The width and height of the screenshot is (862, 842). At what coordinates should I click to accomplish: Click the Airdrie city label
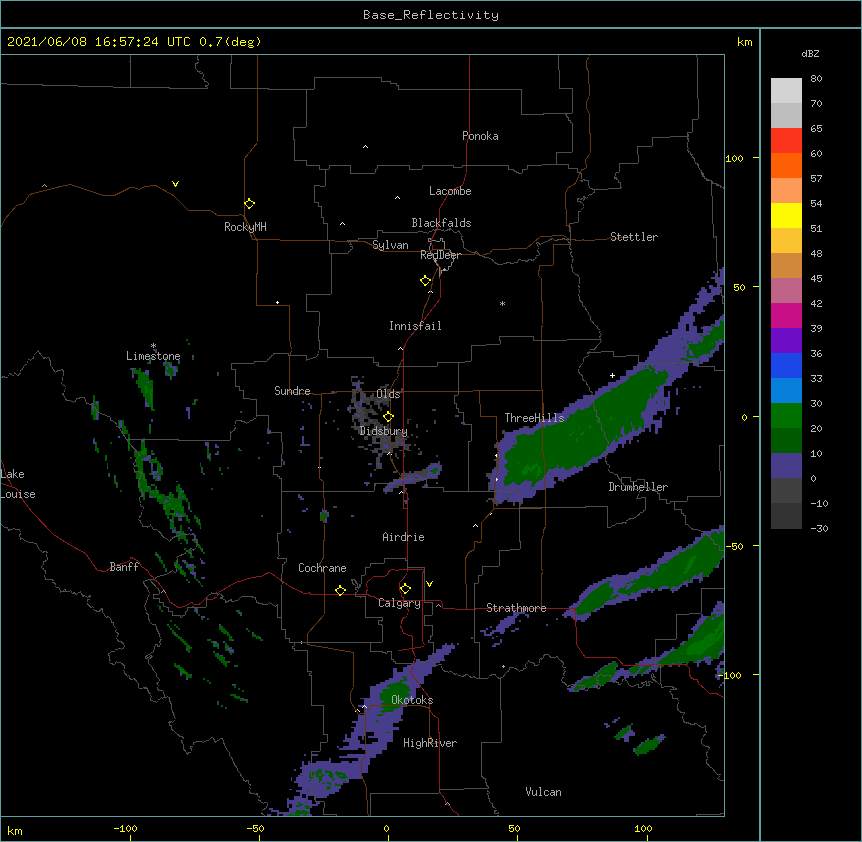[404, 537]
